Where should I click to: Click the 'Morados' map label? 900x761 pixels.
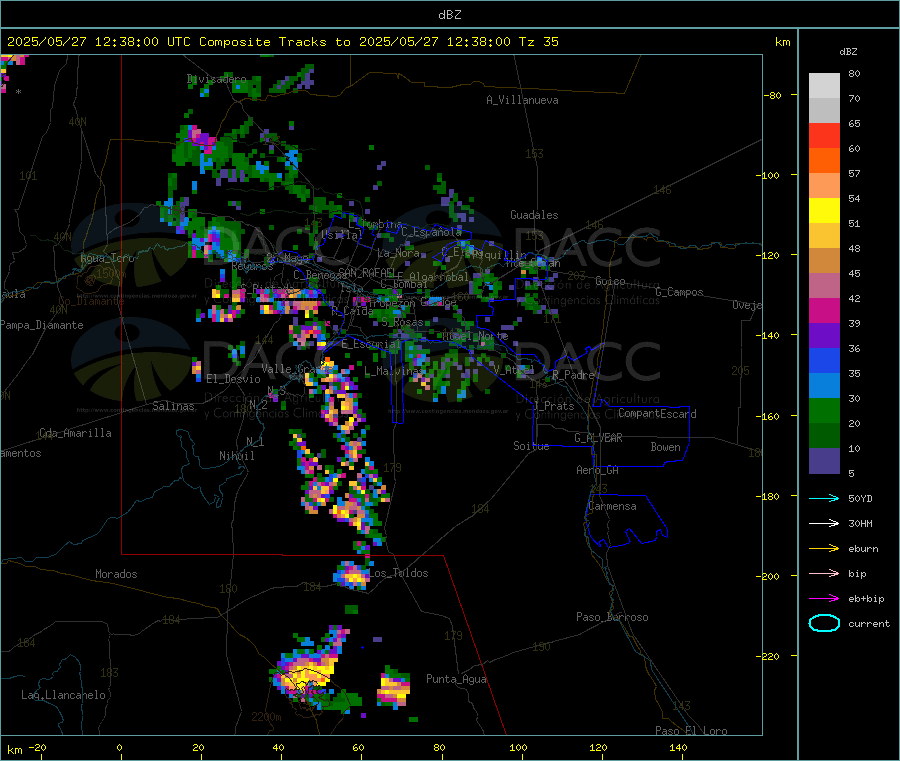pyautogui.click(x=116, y=574)
